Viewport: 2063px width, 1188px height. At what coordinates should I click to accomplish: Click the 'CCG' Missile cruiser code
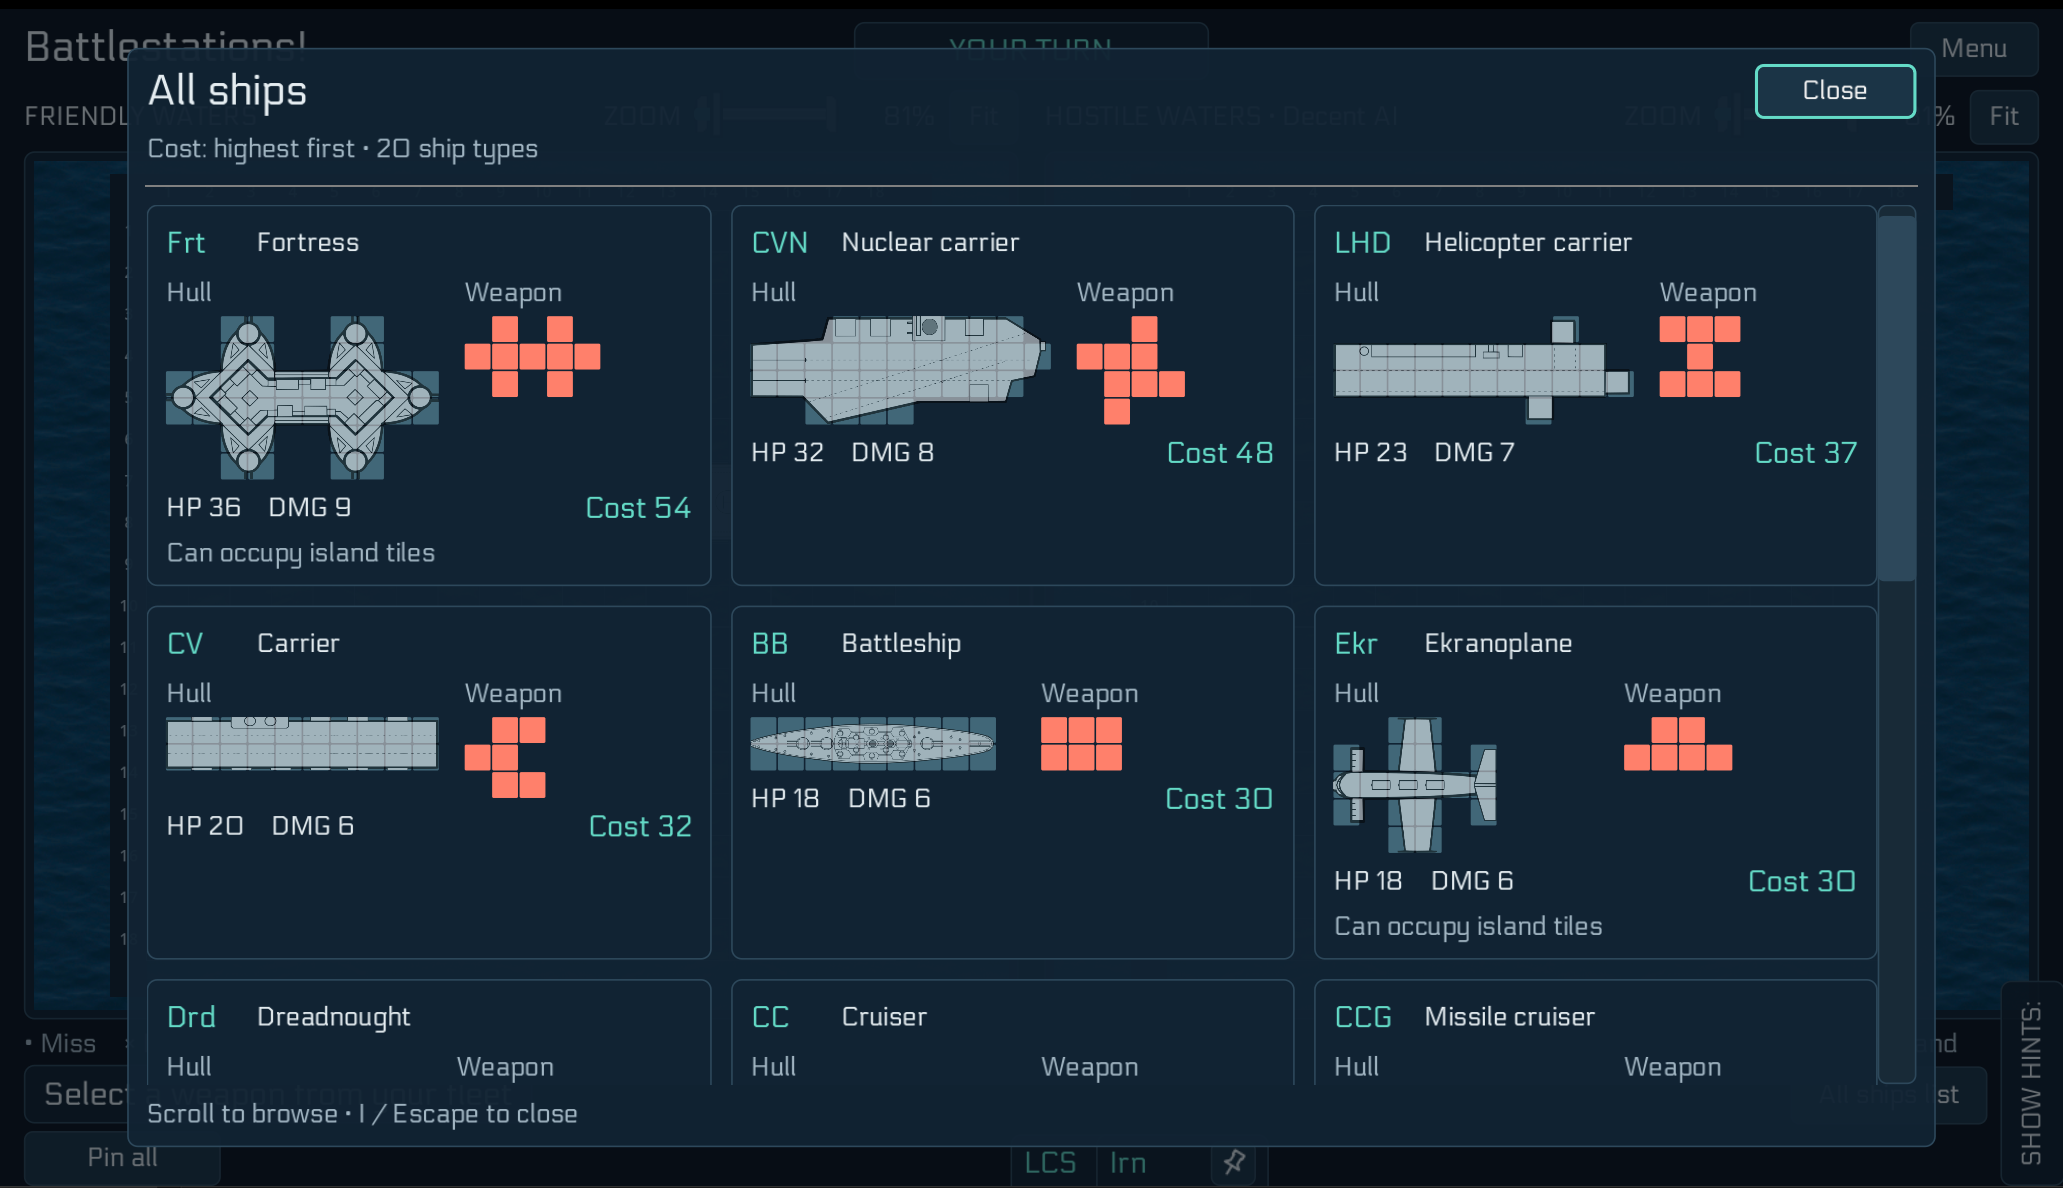point(1363,1017)
